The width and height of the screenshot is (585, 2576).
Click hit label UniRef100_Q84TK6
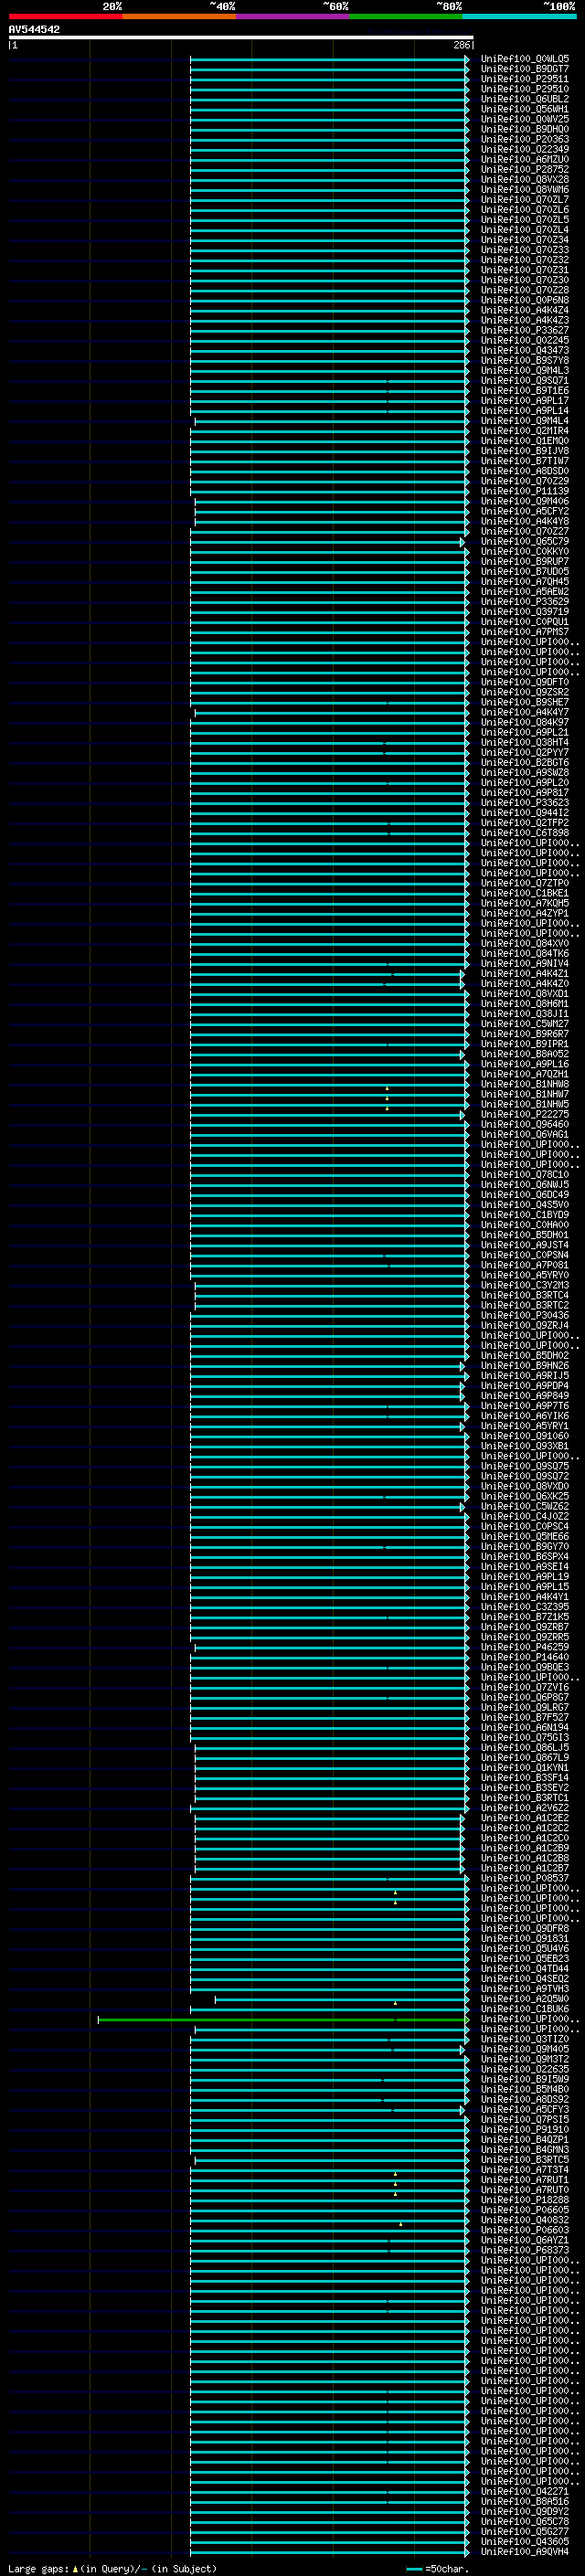click(525, 954)
